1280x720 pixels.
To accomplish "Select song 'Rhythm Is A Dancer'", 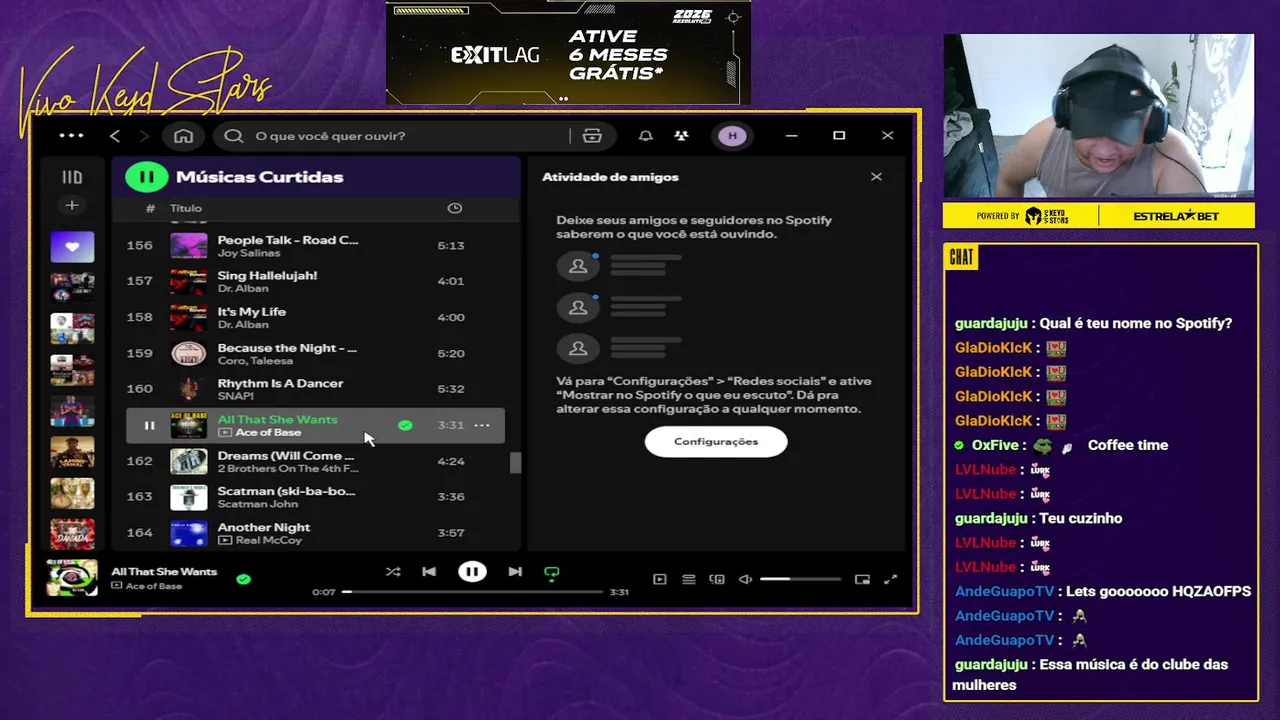I will (280, 383).
